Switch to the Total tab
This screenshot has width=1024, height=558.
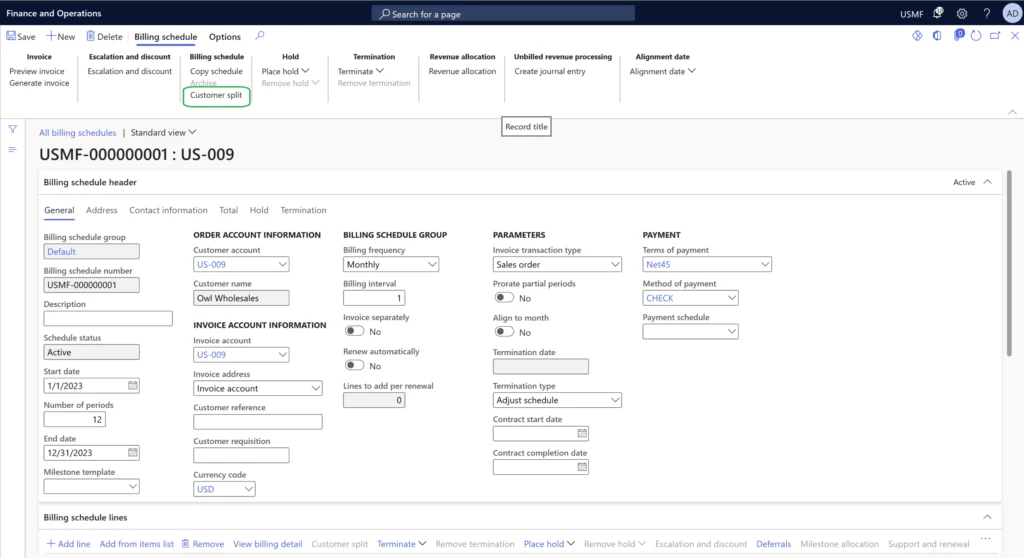(229, 210)
